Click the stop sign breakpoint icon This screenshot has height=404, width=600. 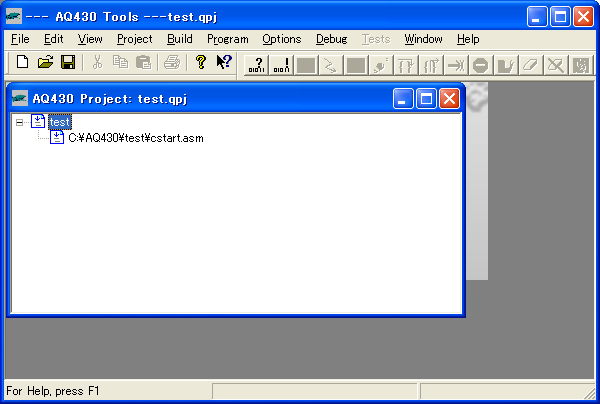tap(481, 66)
